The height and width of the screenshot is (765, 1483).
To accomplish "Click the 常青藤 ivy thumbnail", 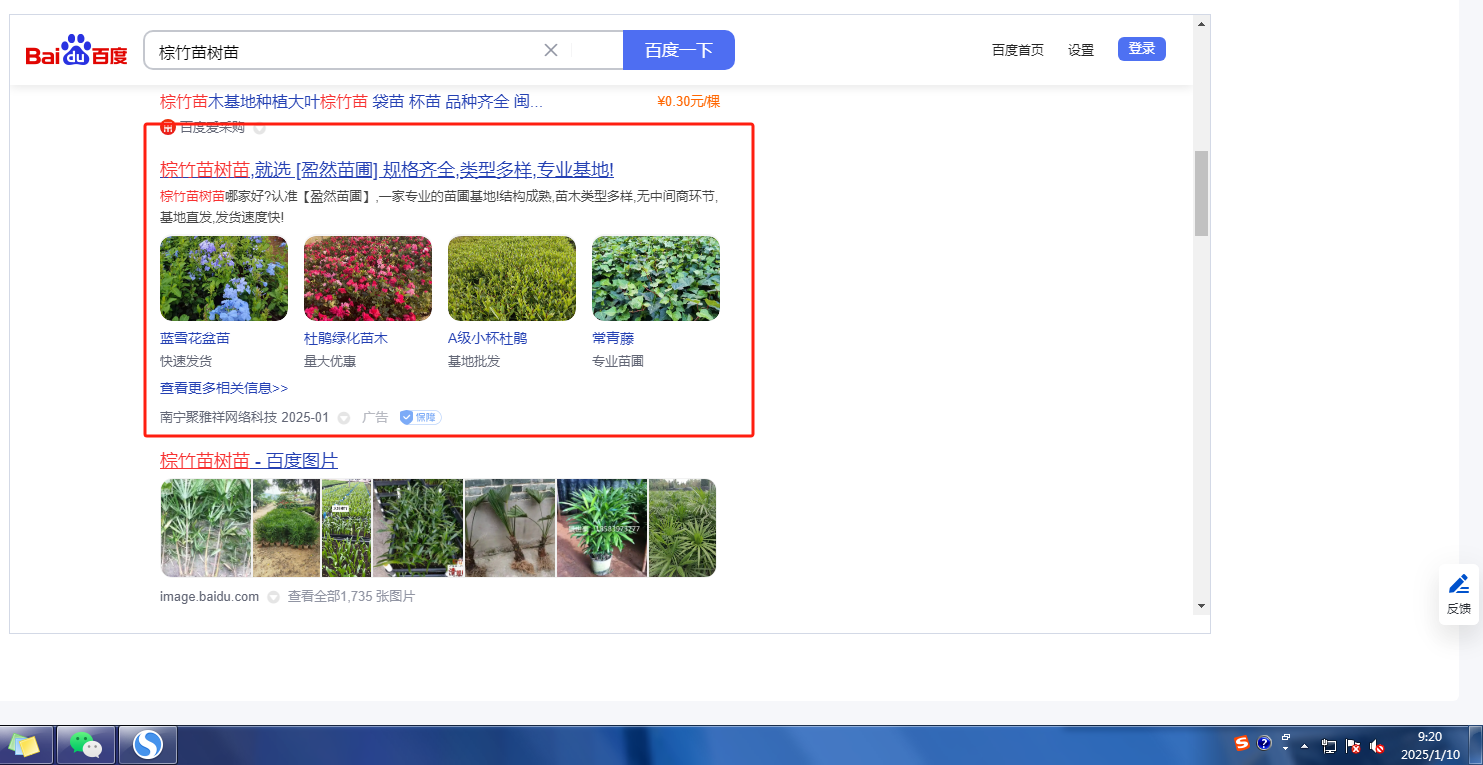I will (656, 278).
